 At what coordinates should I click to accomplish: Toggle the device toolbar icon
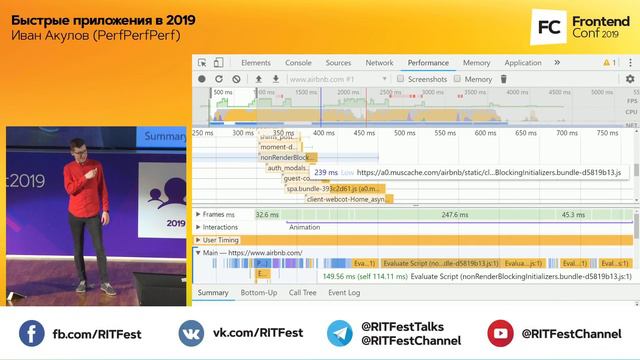point(218,62)
